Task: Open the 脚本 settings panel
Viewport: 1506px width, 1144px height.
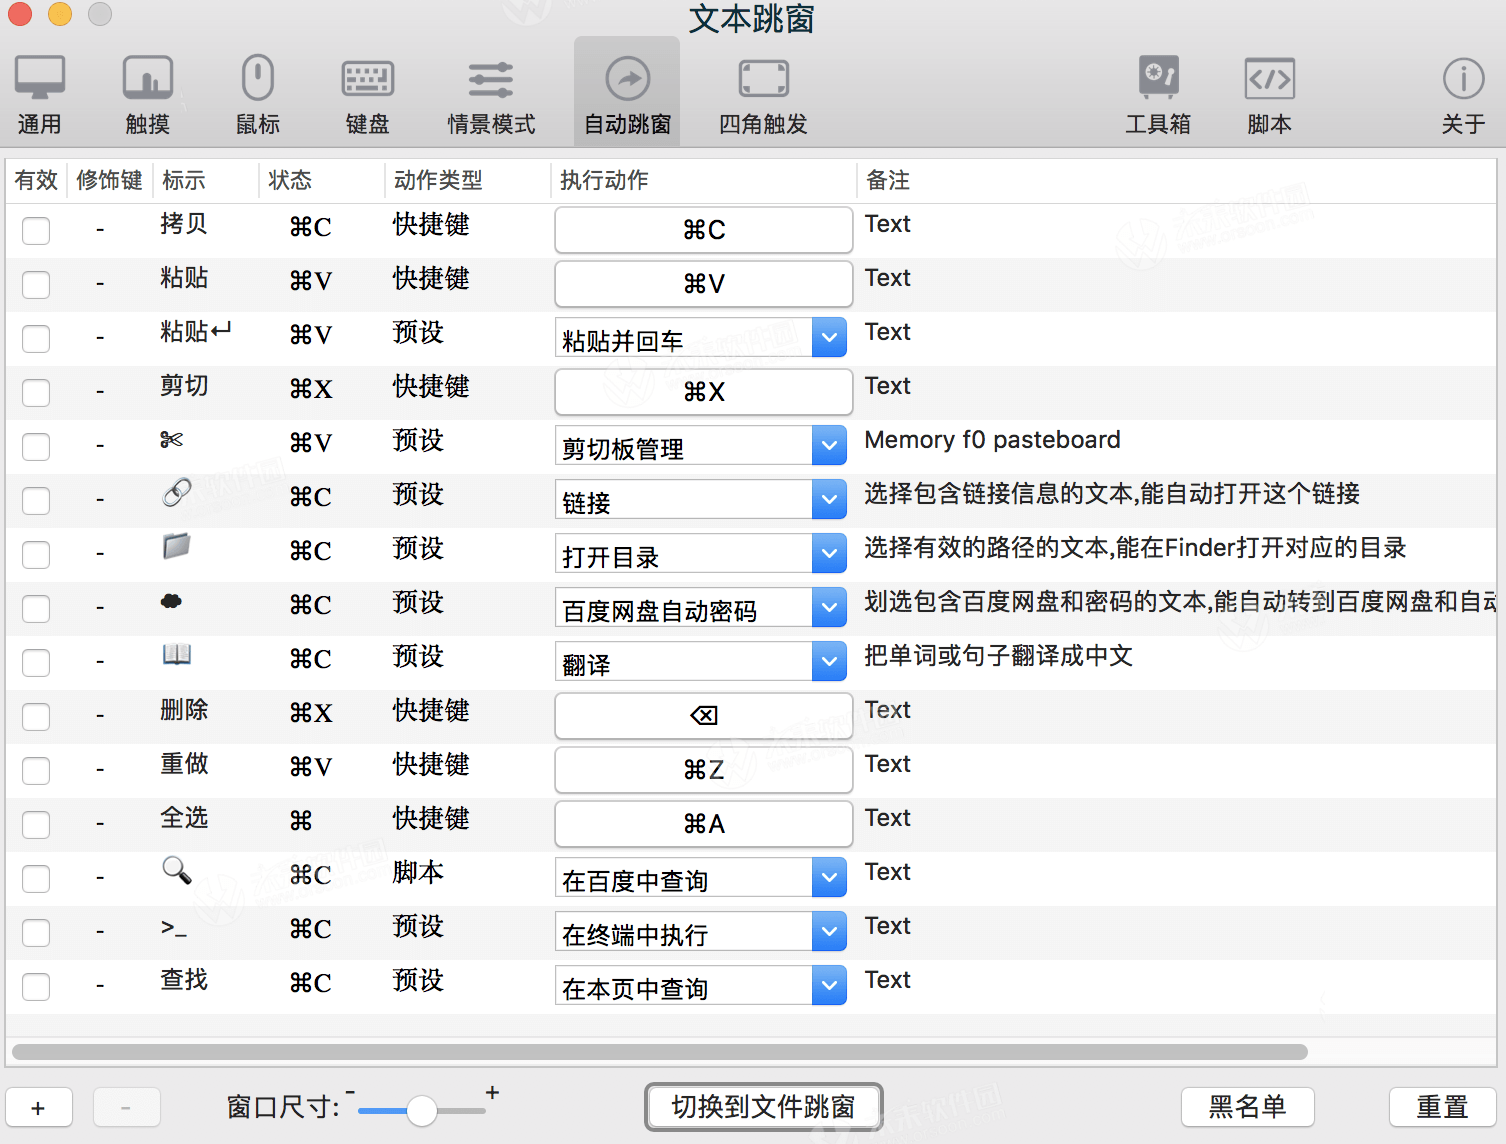Action: (x=1268, y=92)
